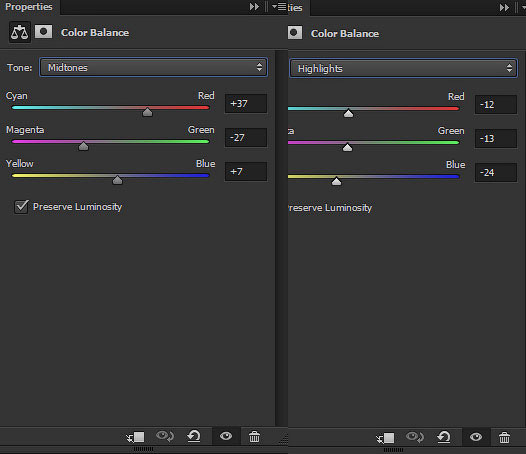Collapse right panel with double-arrow icon
526x454 pixels.
tap(504, 7)
